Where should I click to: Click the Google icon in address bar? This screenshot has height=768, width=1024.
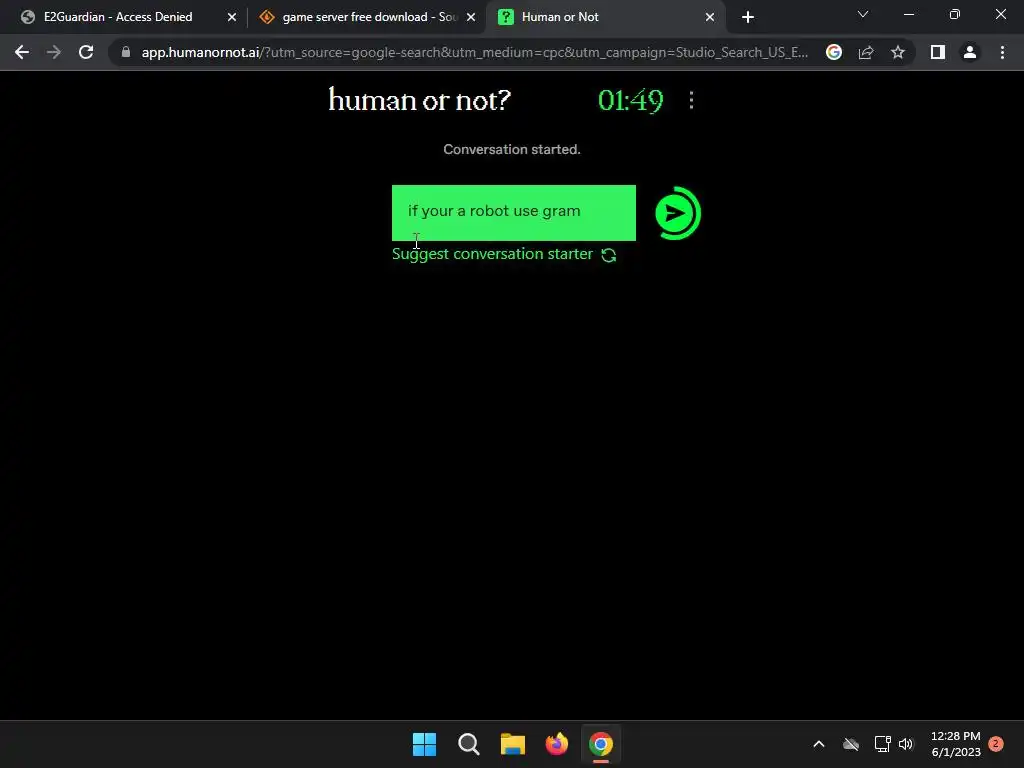[x=834, y=52]
